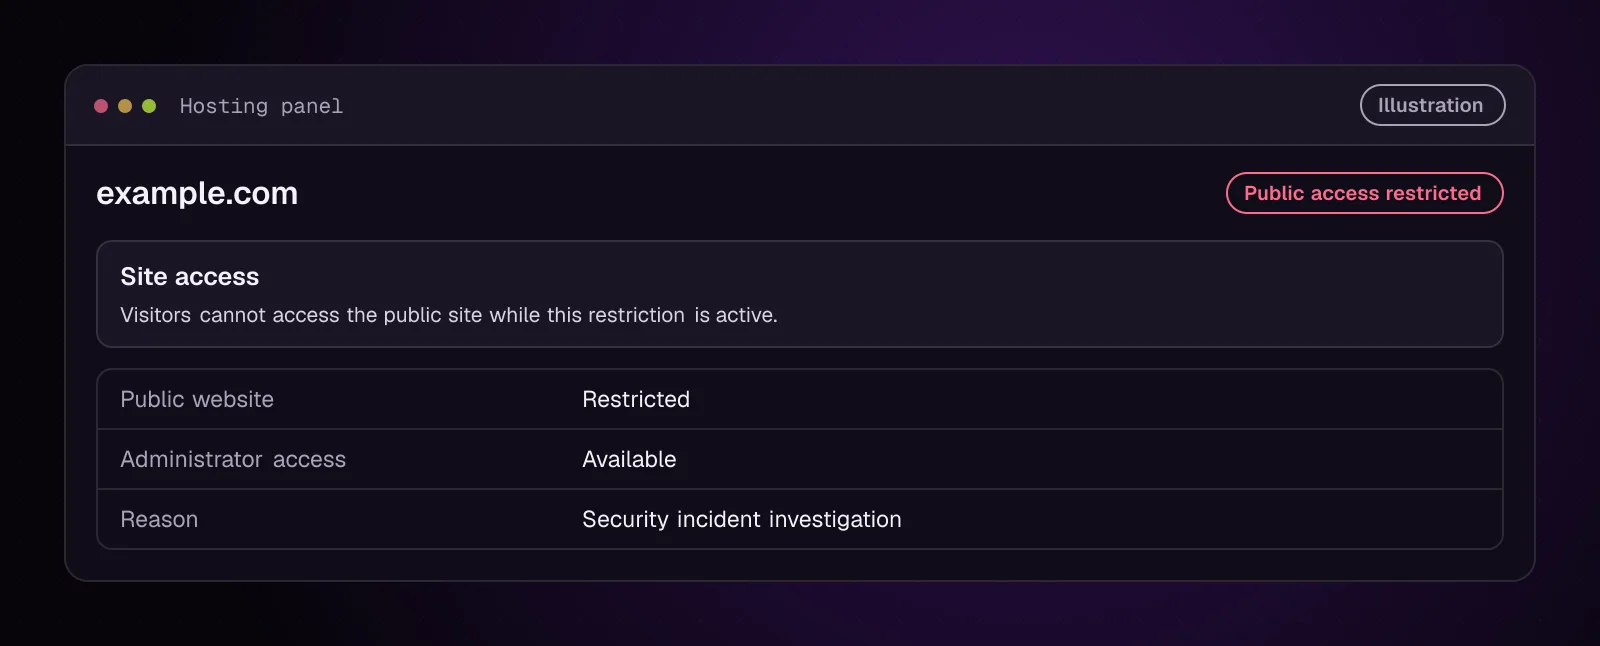
Task: Click the panel title bar area
Action: click(x=800, y=106)
